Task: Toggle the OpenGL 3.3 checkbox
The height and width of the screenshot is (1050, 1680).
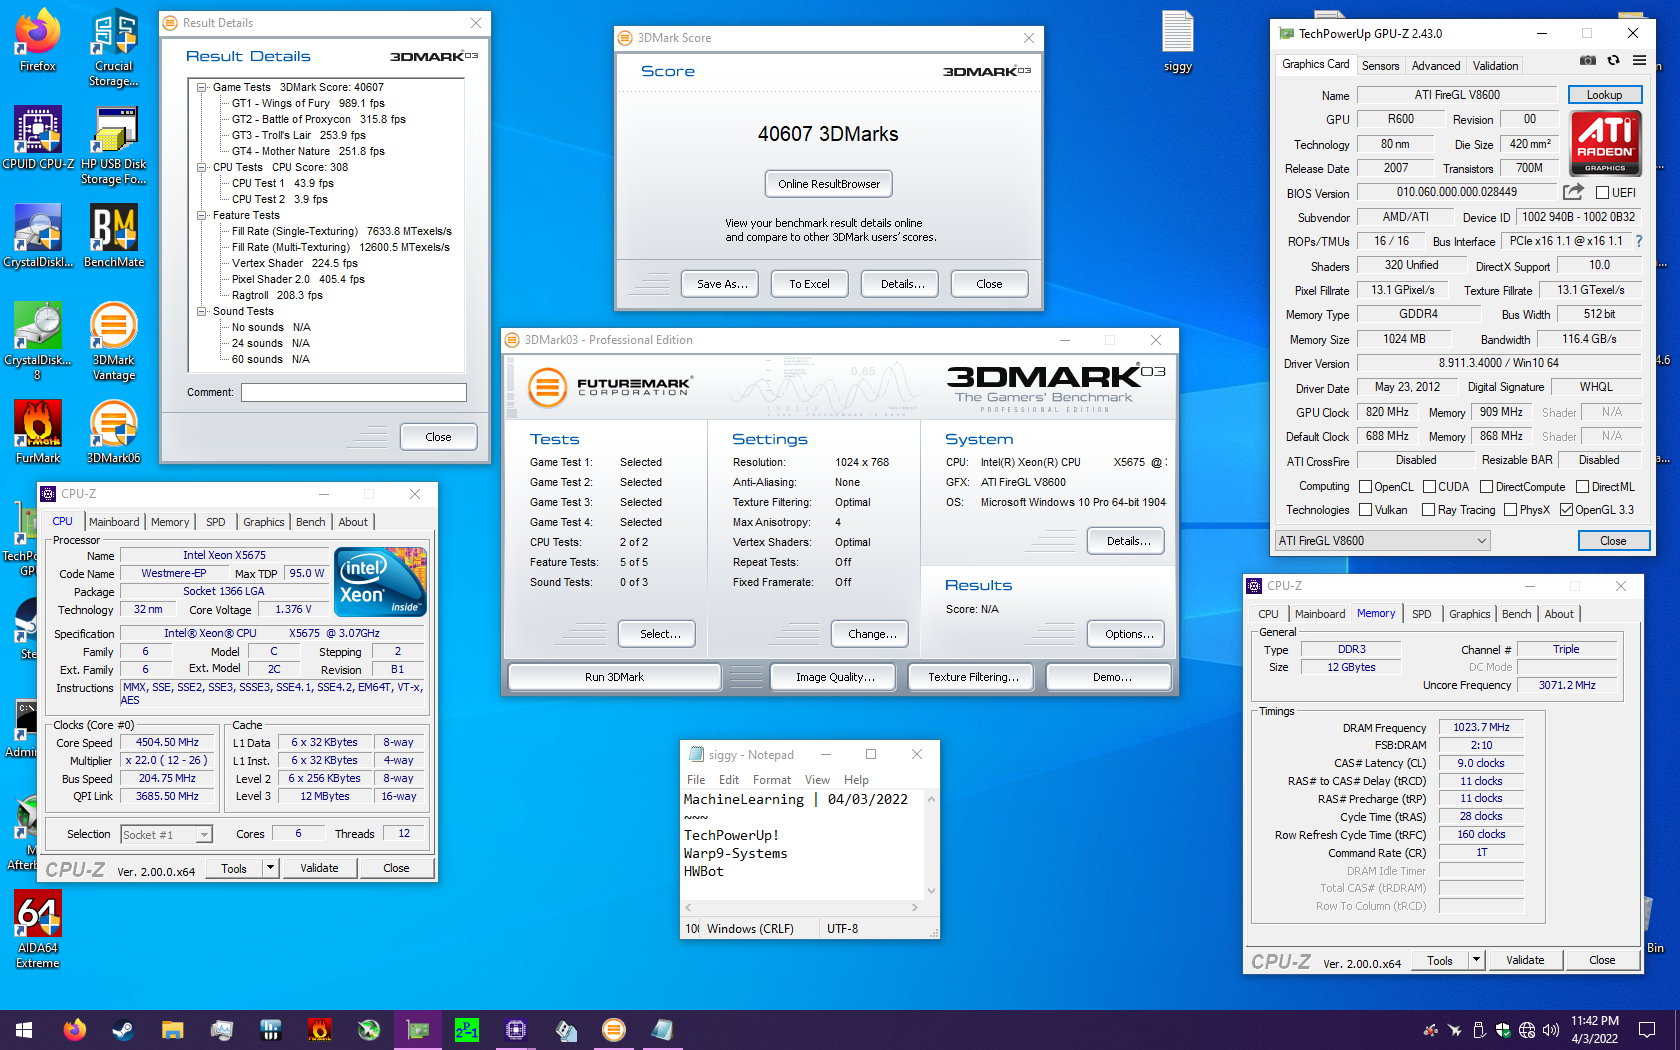Action: click(x=1567, y=510)
